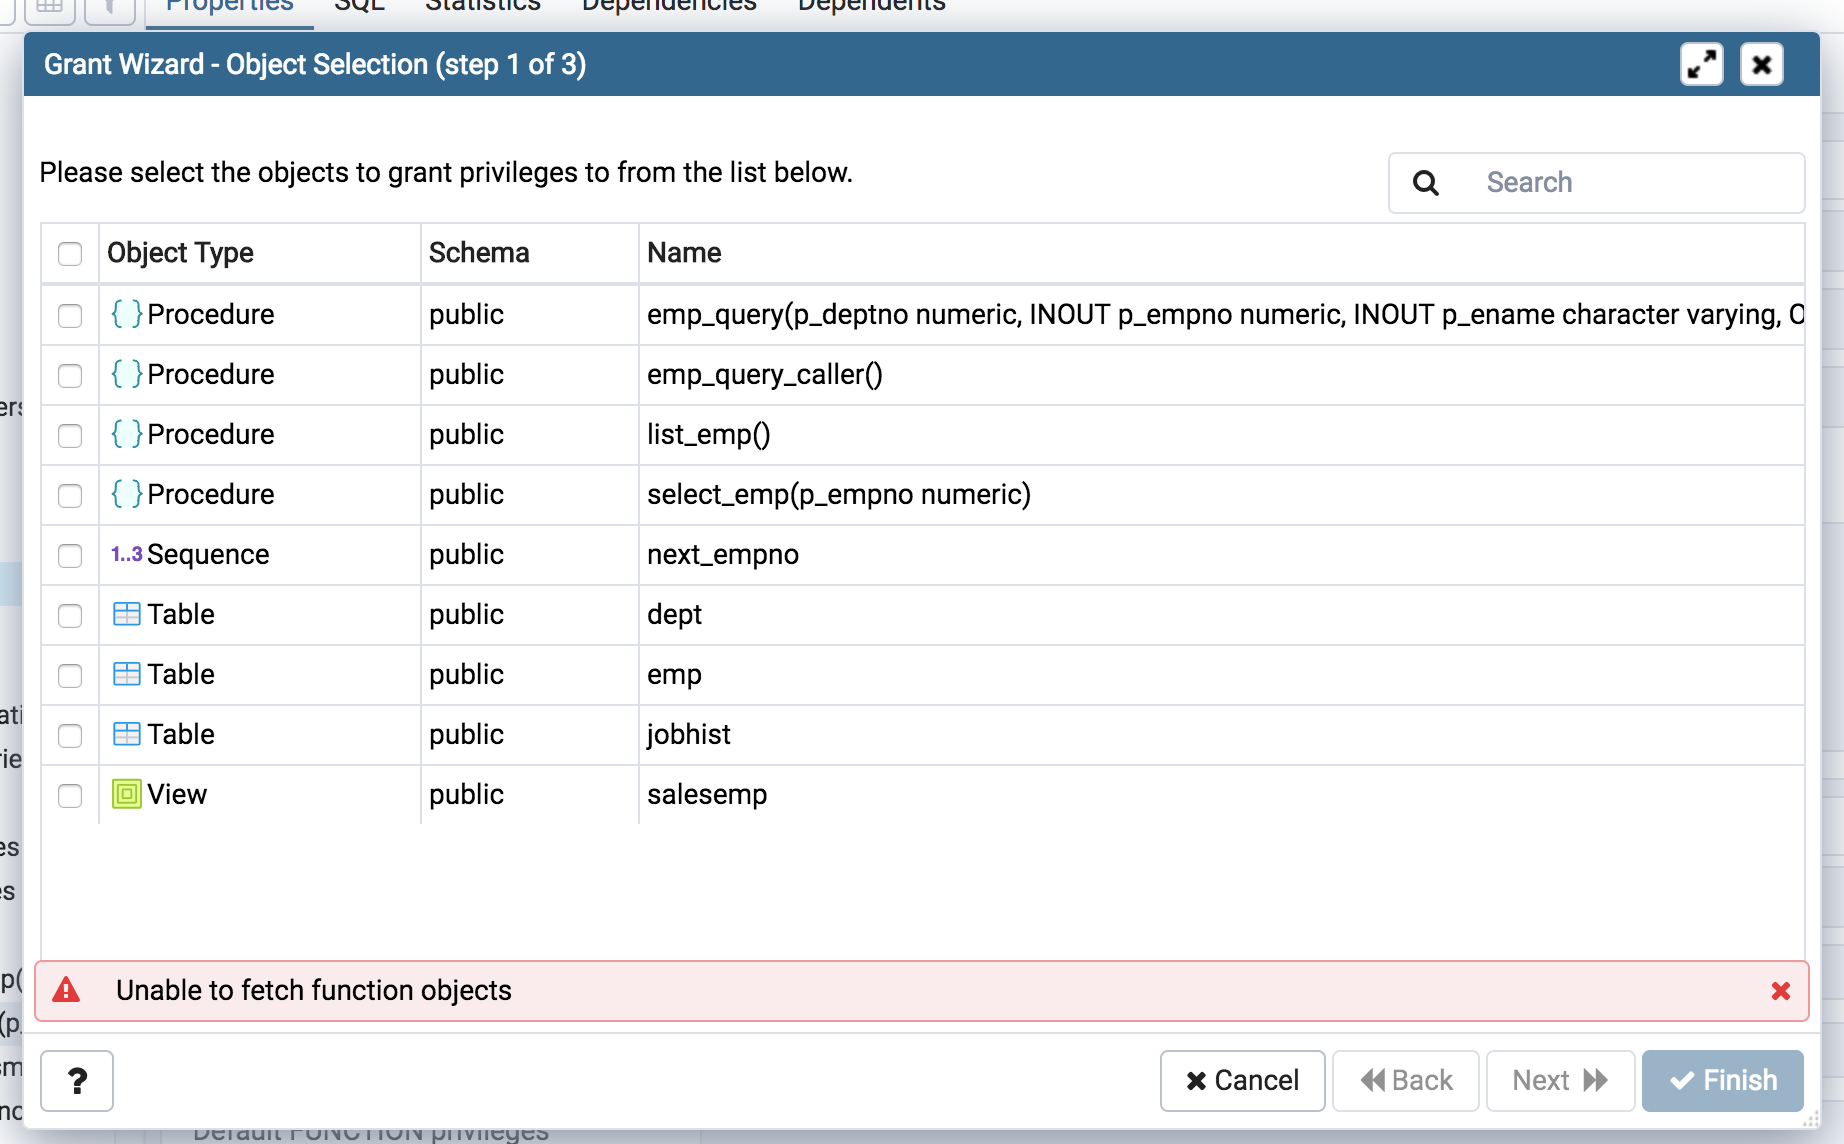Select the list_emp() procedure checkbox
1844x1144 pixels.
tap(70, 436)
